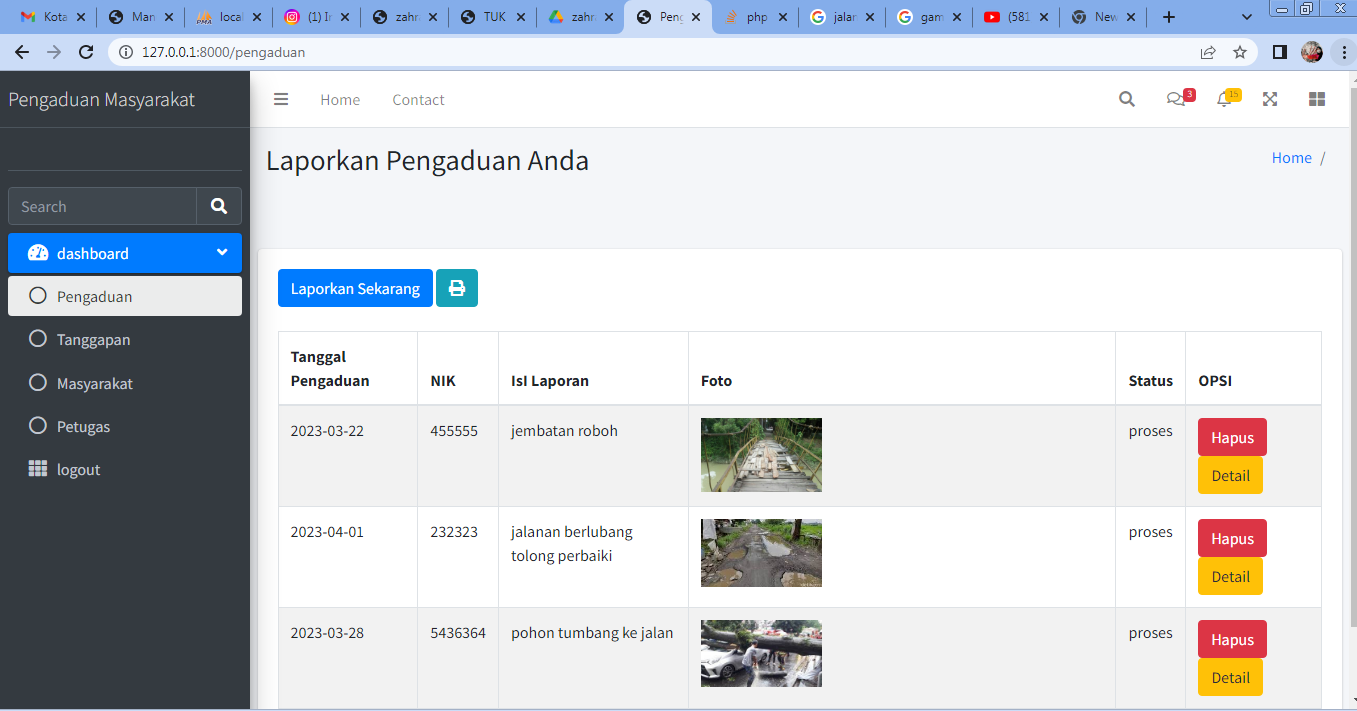
Task: Click the teal print icon button
Action: (x=457, y=288)
